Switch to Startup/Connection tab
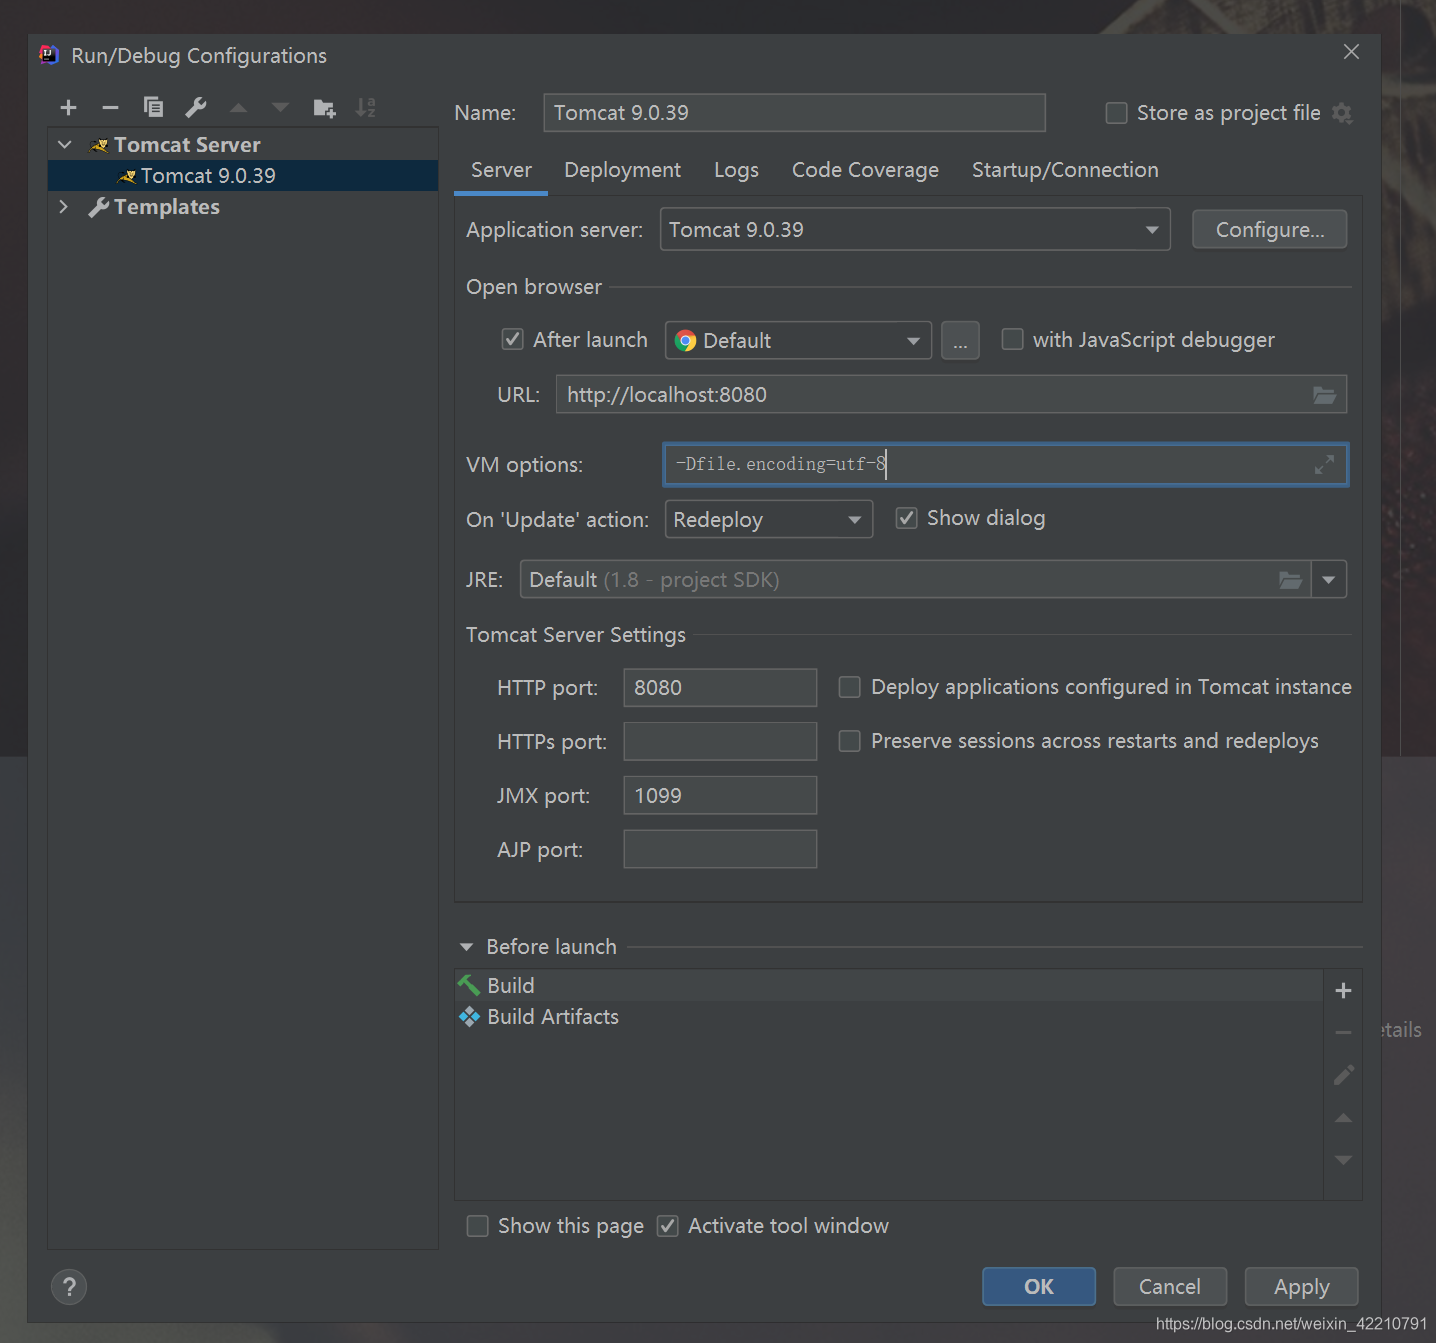1436x1343 pixels. tap(1065, 170)
